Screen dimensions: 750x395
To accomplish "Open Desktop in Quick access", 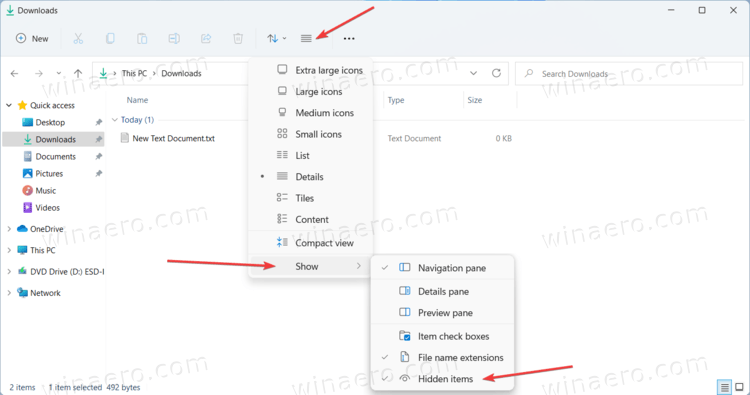I will coord(50,122).
